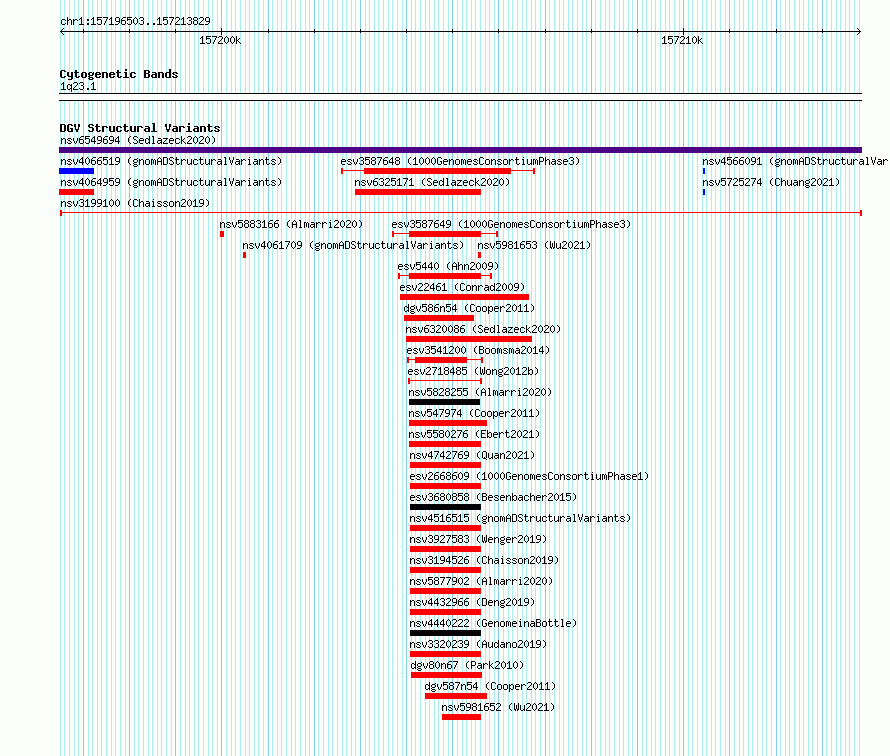Click nsv3199100 (Chaisson2019) label

135,203
